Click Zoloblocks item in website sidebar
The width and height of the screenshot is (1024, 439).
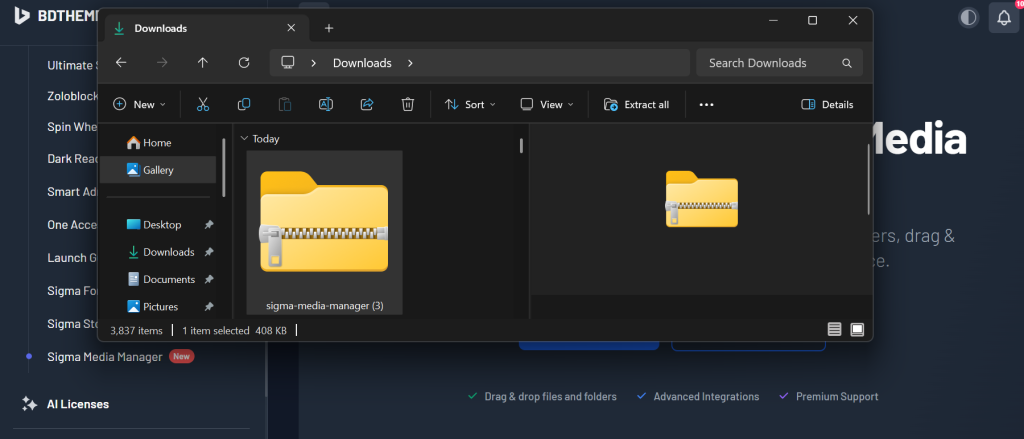(x=72, y=95)
